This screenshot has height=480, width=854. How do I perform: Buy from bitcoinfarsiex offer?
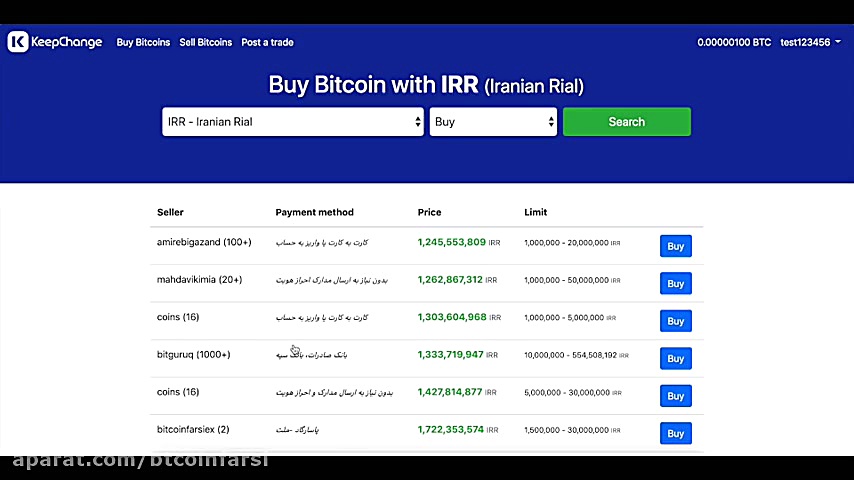(x=676, y=434)
